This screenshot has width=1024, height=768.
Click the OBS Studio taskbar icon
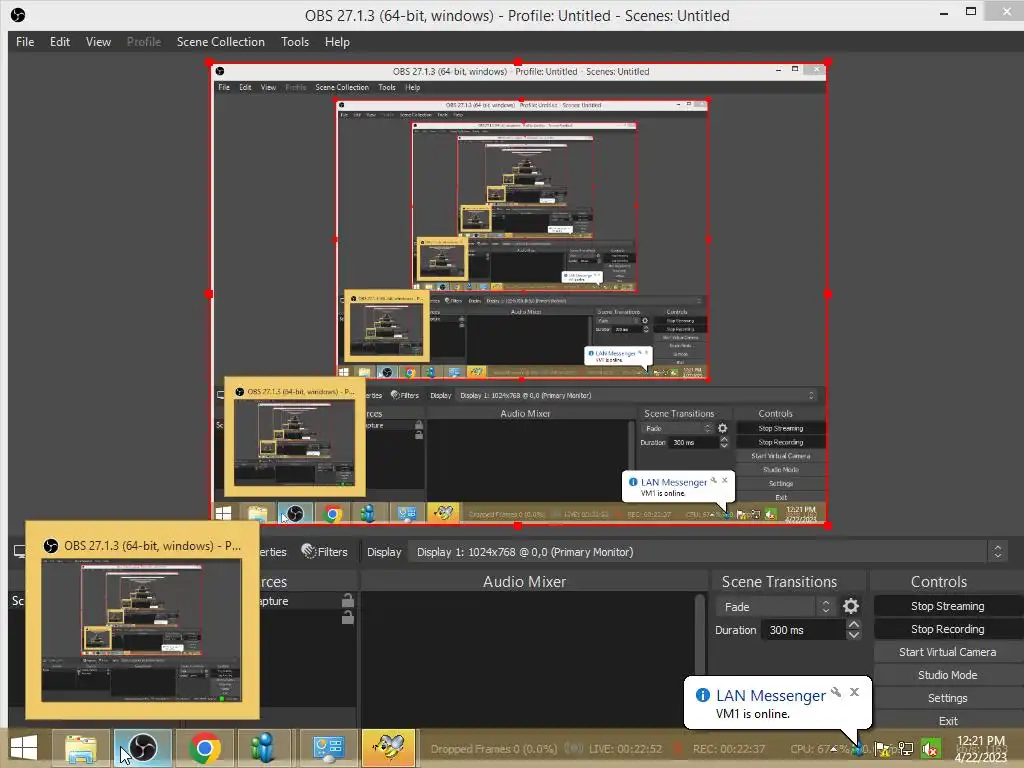143,748
